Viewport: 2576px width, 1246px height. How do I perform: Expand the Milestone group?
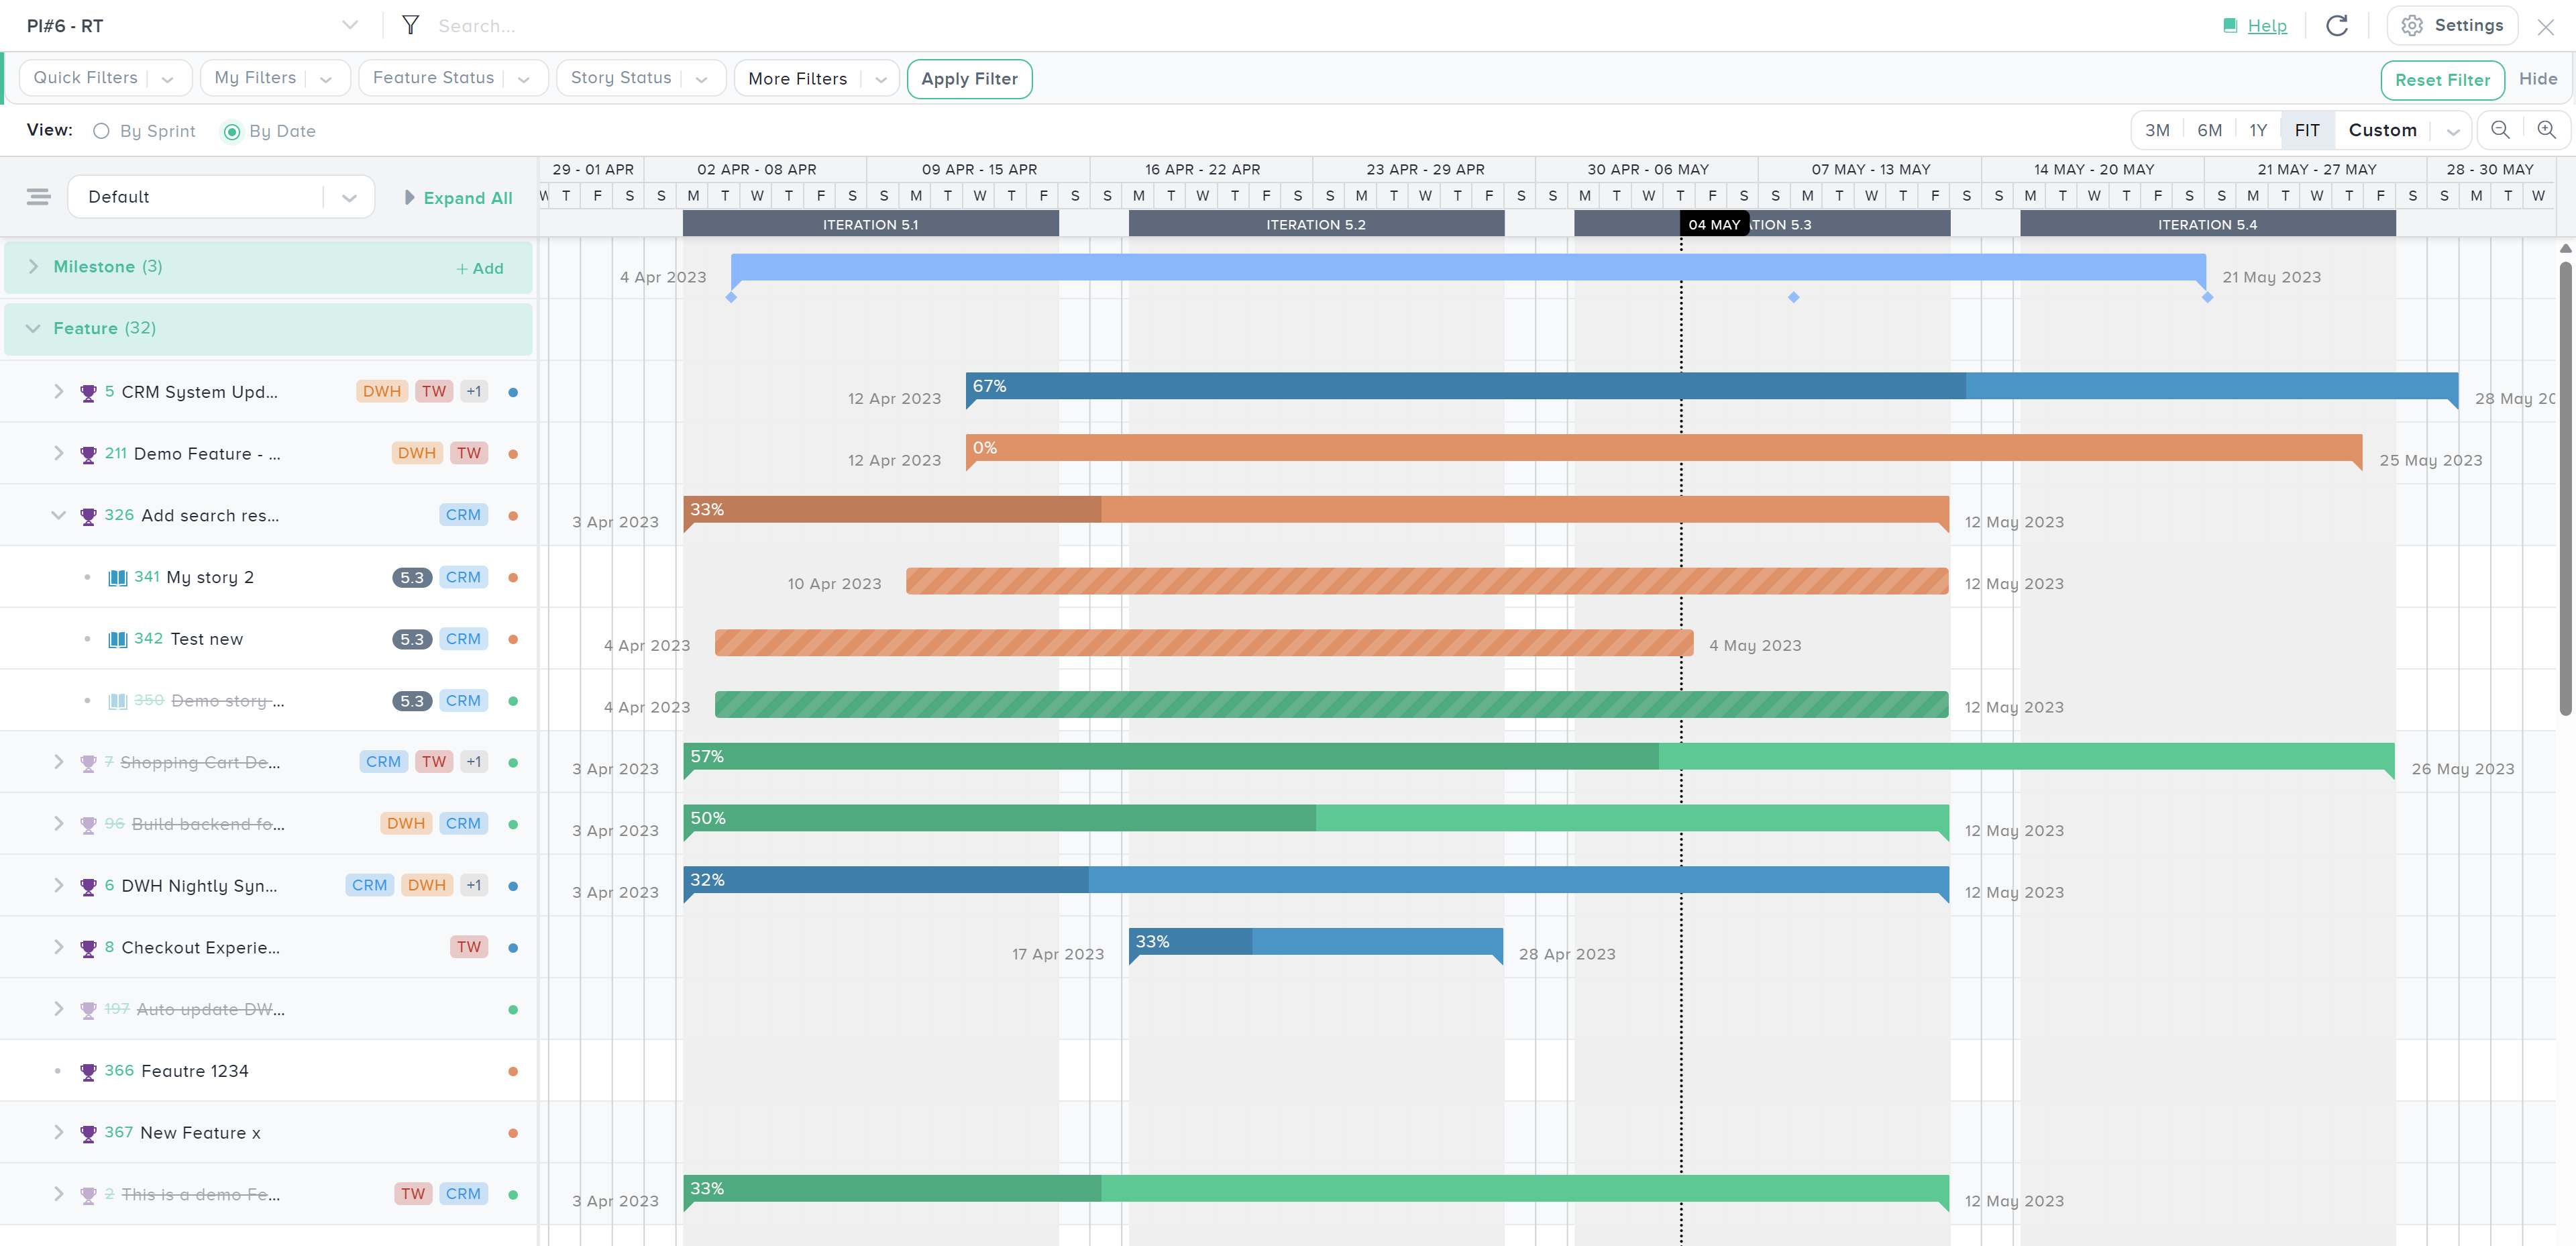tap(33, 267)
